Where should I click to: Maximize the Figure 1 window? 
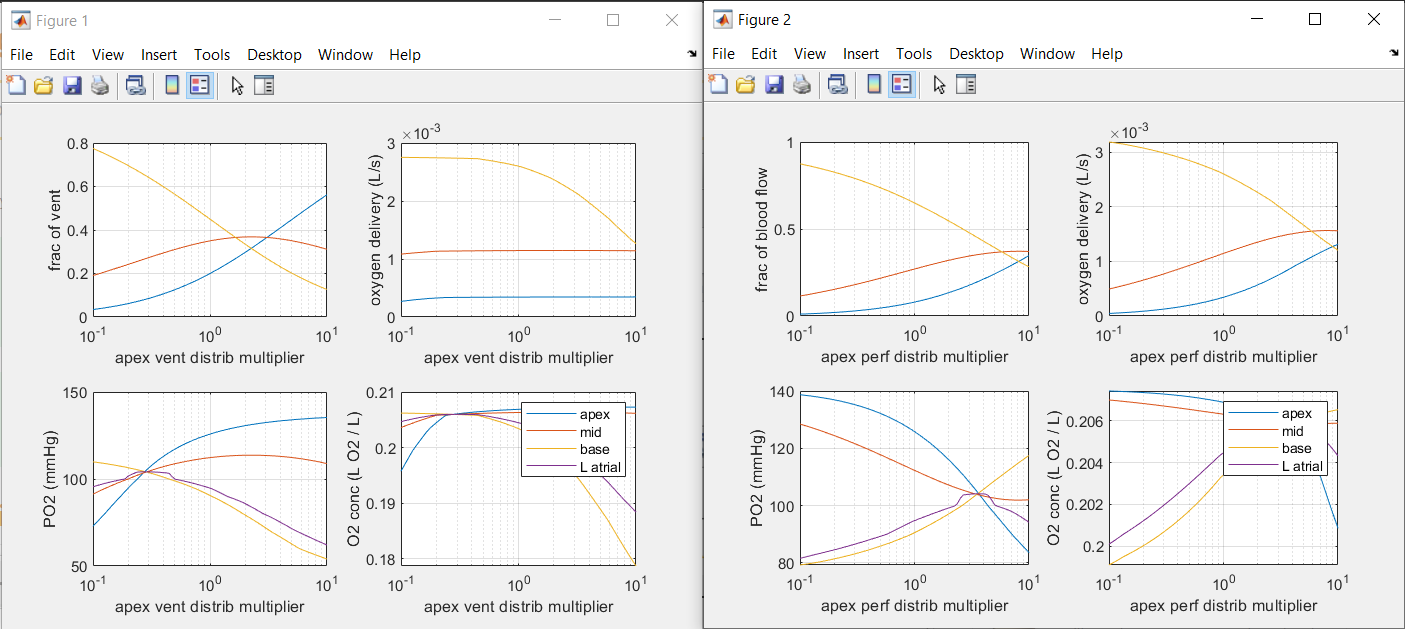coord(613,20)
